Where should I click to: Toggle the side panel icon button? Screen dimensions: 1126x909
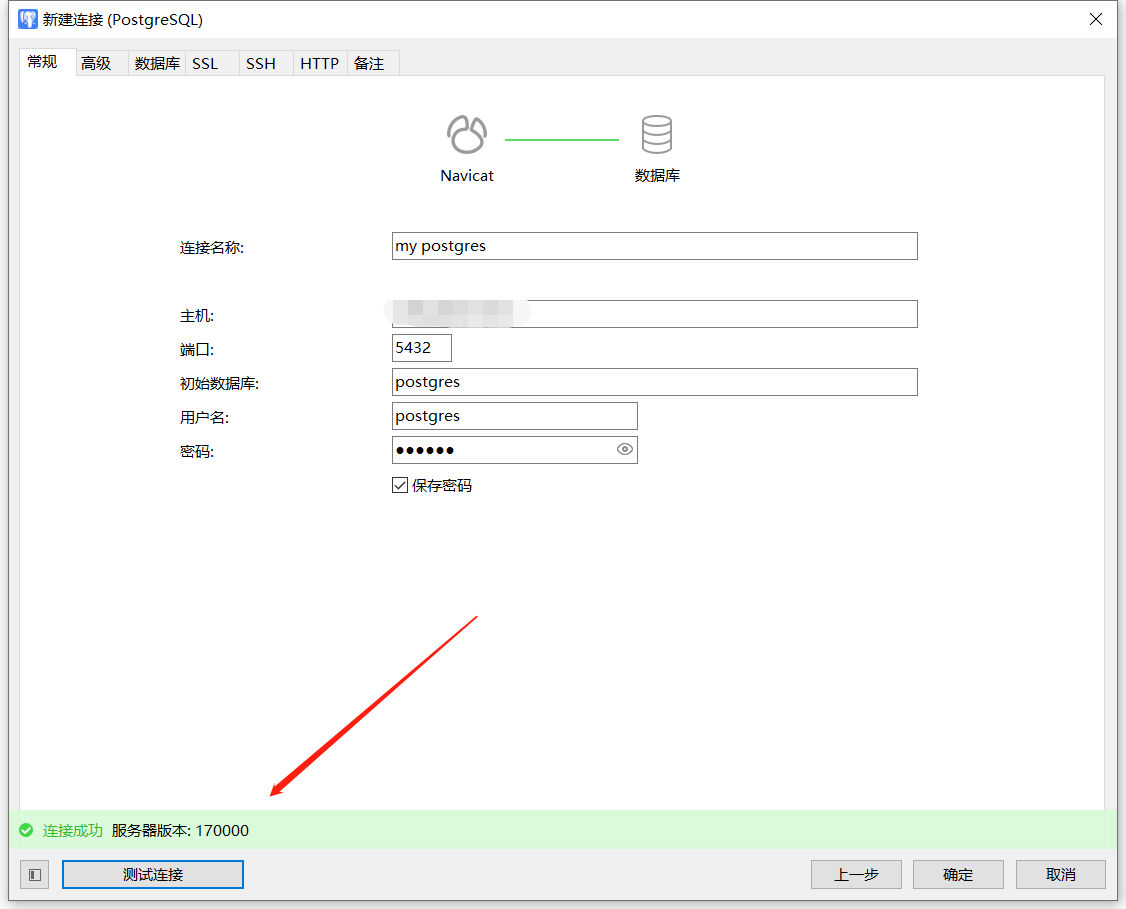click(34, 875)
